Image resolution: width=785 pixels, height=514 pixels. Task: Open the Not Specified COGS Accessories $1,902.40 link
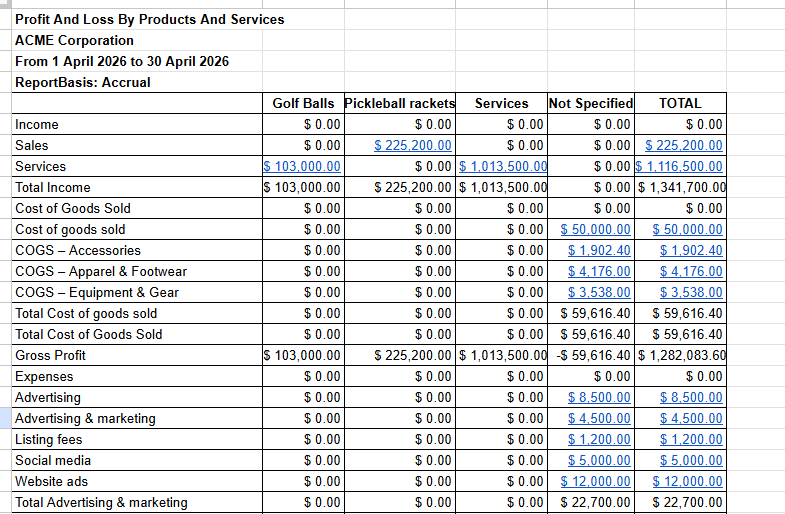pyautogui.click(x=599, y=250)
